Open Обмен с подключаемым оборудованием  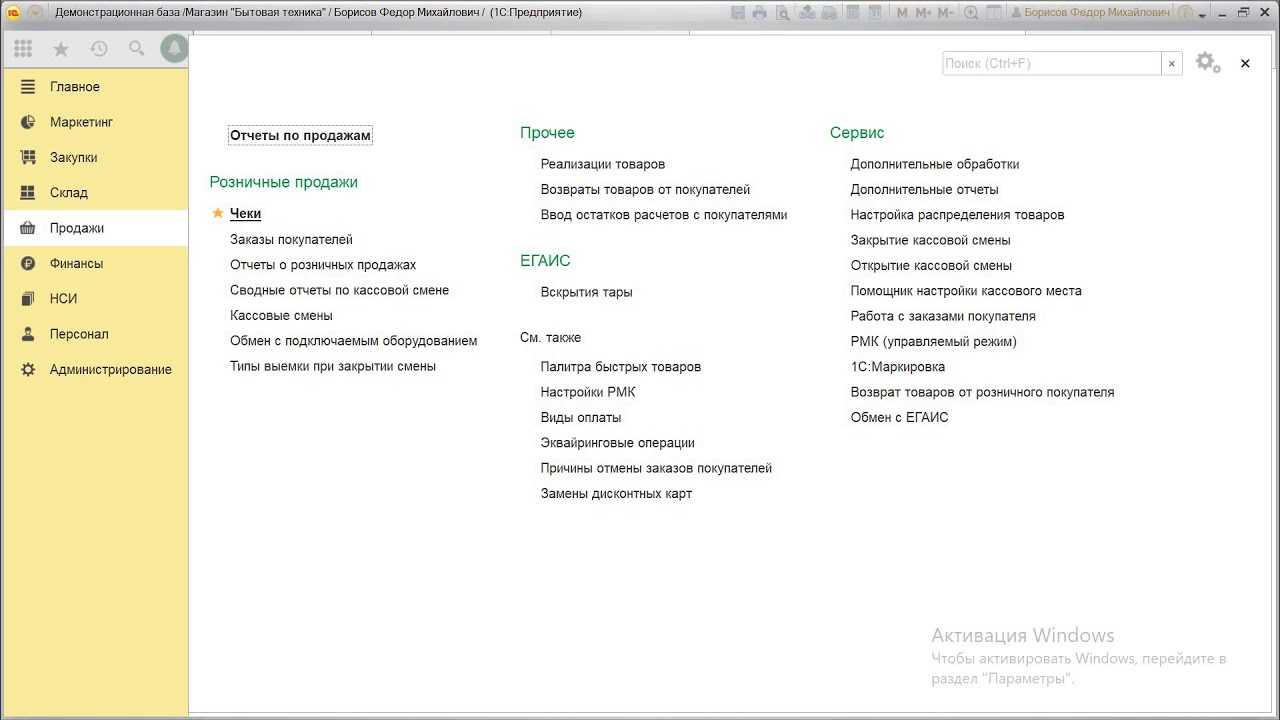pos(353,341)
